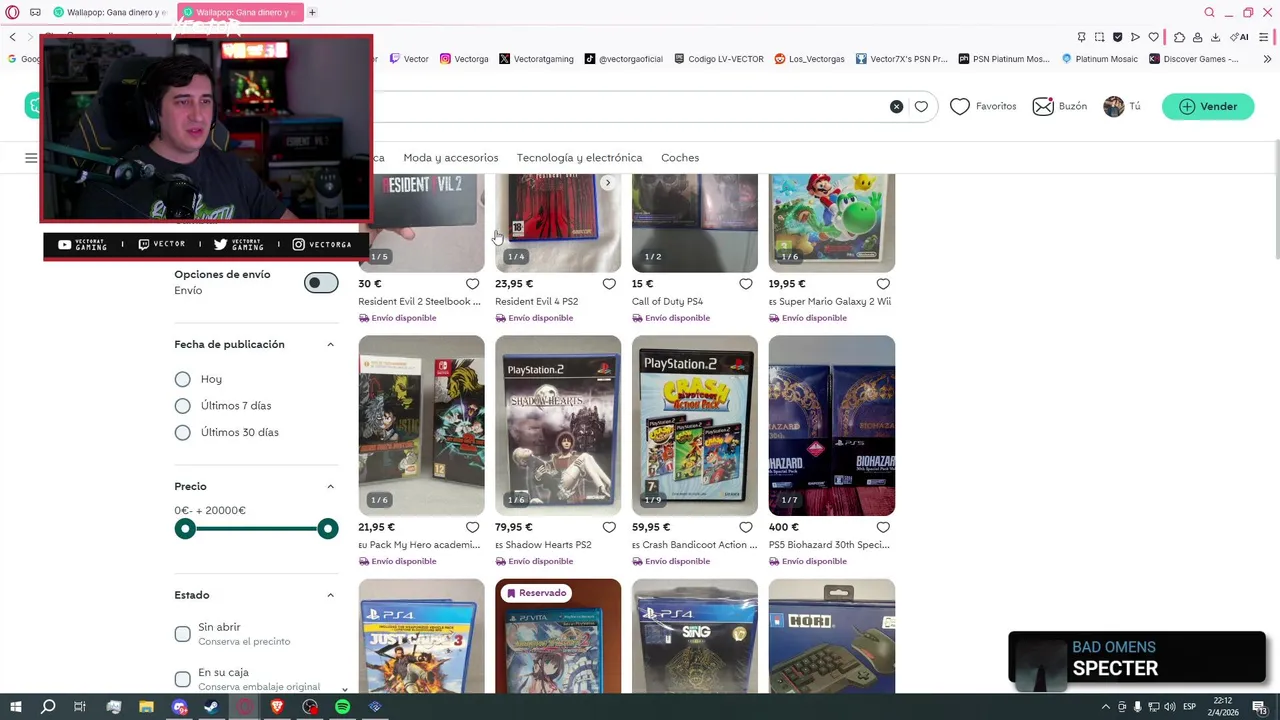The width and height of the screenshot is (1280, 720).
Task: Open Codigo LV-VECTOR bookmark
Action: [718, 59]
